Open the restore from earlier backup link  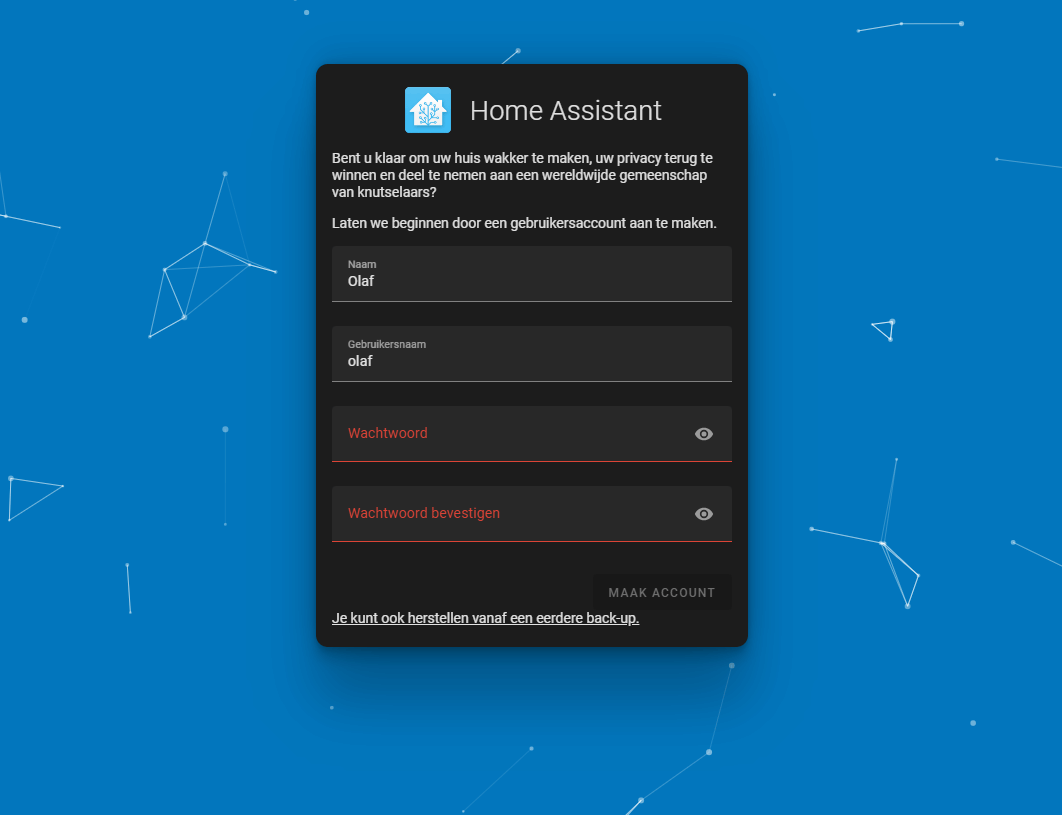coord(486,618)
